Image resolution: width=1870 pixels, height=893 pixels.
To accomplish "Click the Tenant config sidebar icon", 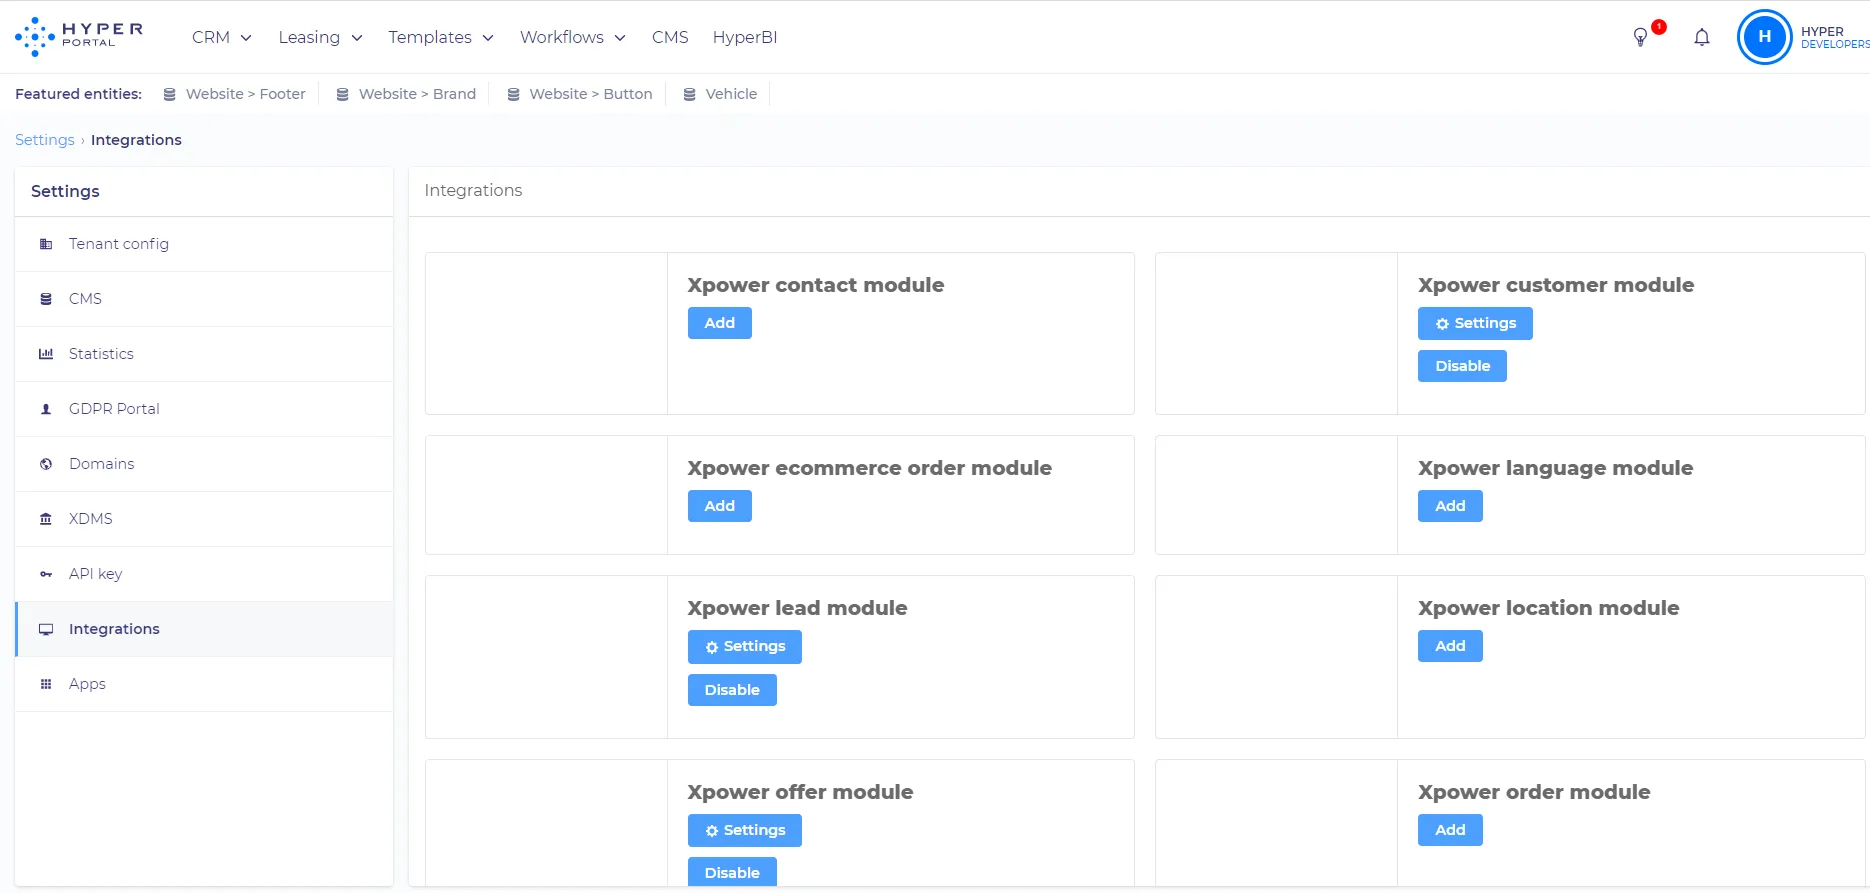I will 46,244.
